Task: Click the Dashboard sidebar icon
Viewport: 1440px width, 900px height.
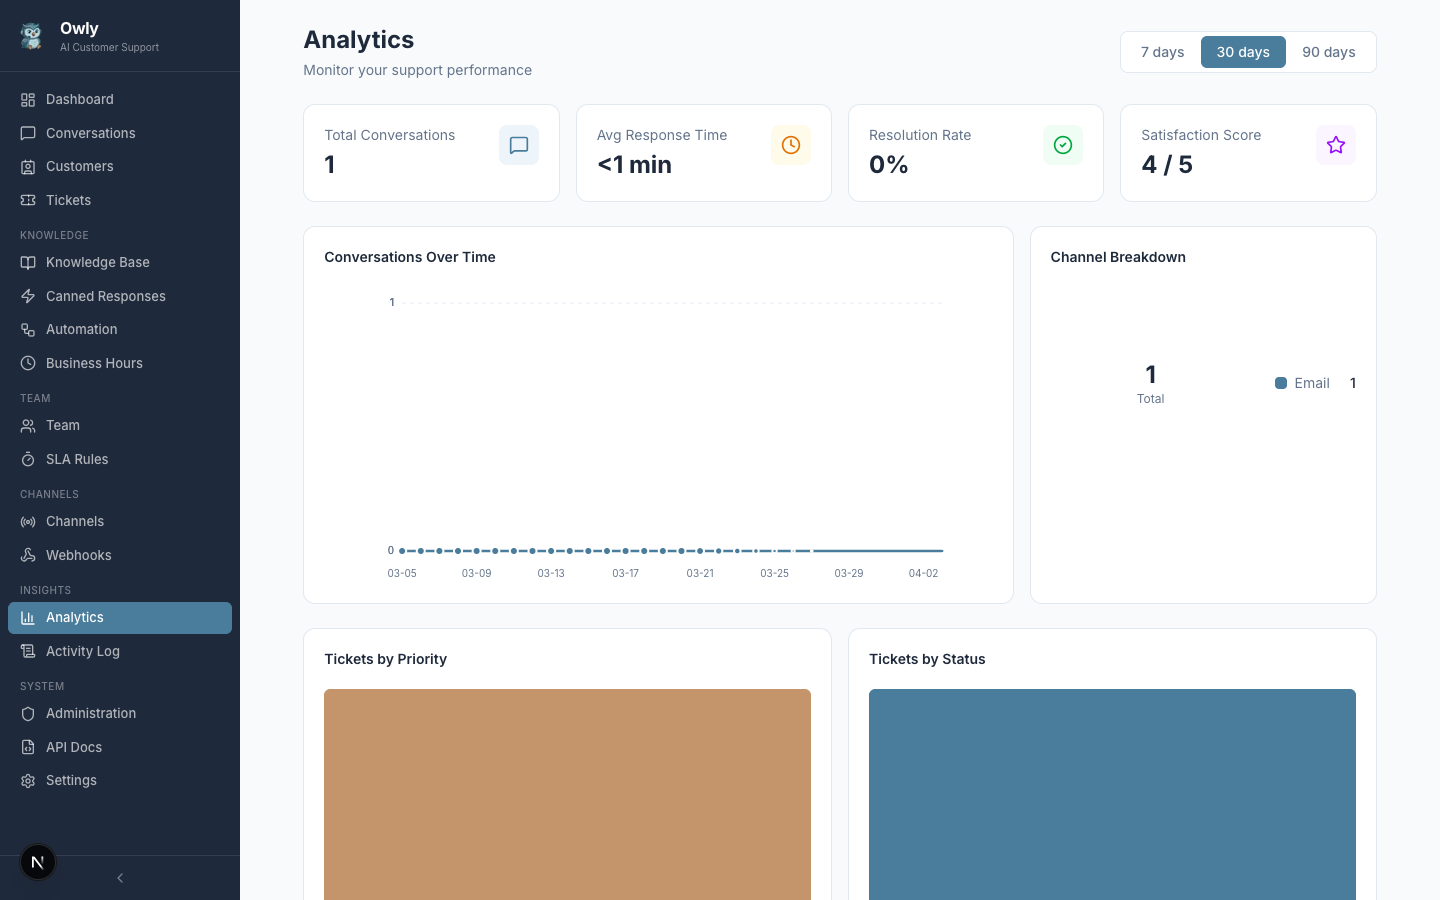Action: point(28,99)
